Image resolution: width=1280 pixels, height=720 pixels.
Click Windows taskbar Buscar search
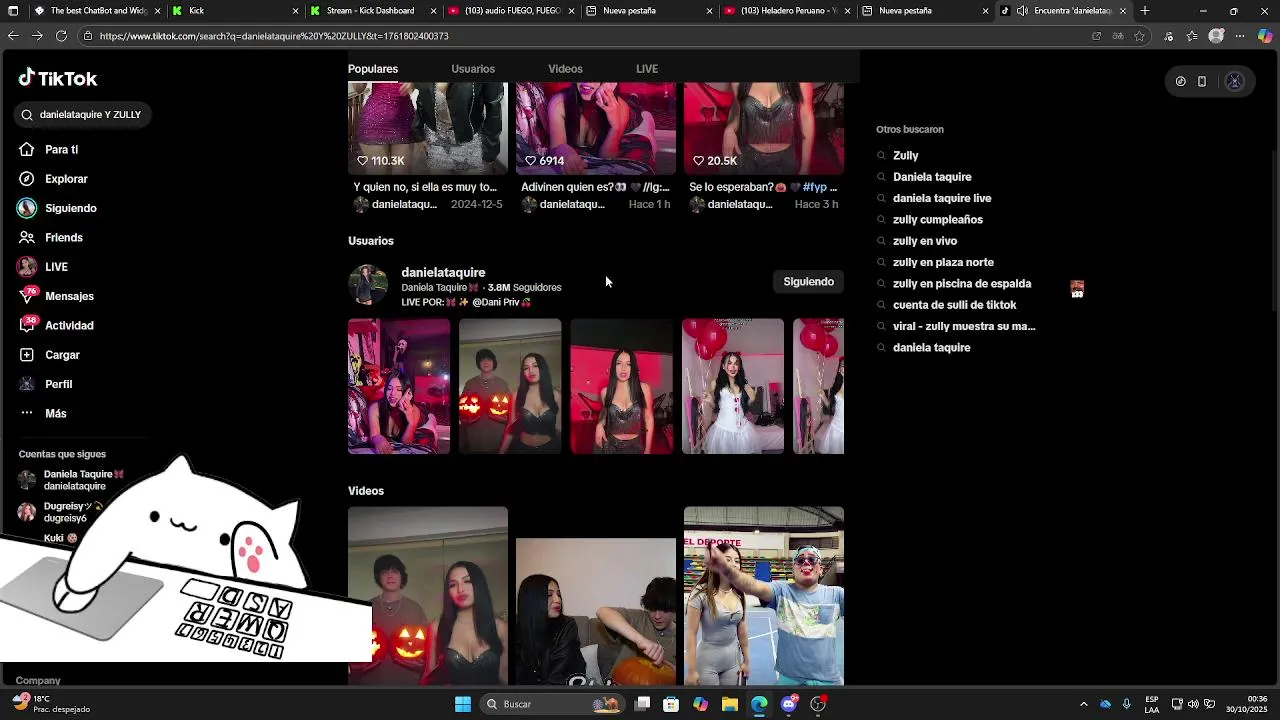coord(553,704)
